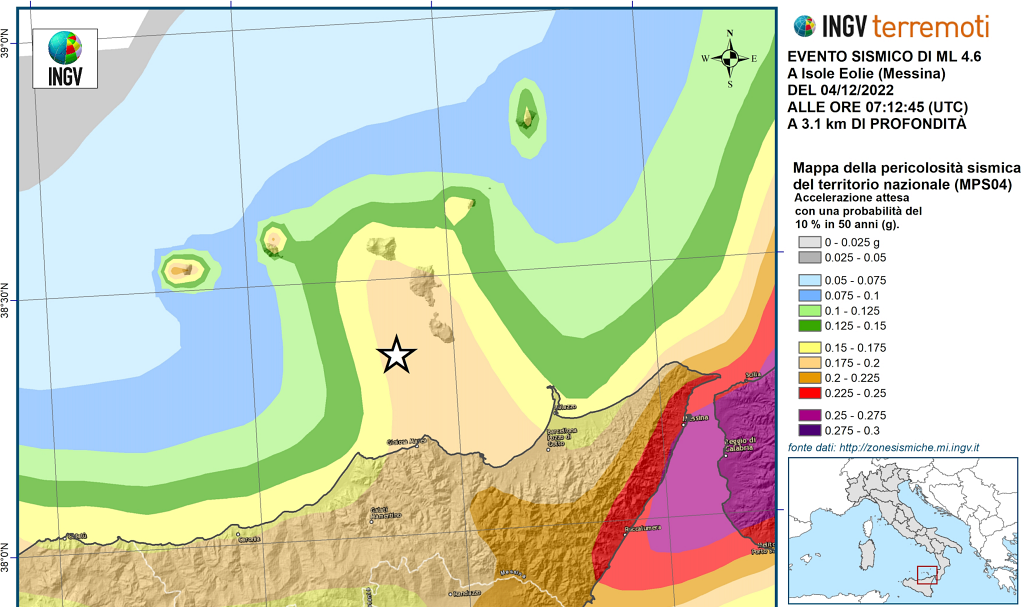The width and height of the screenshot is (1024, 607).
Task: Click the 0.275 - 0.3 purple legend swatch
Action: [807, 429]
